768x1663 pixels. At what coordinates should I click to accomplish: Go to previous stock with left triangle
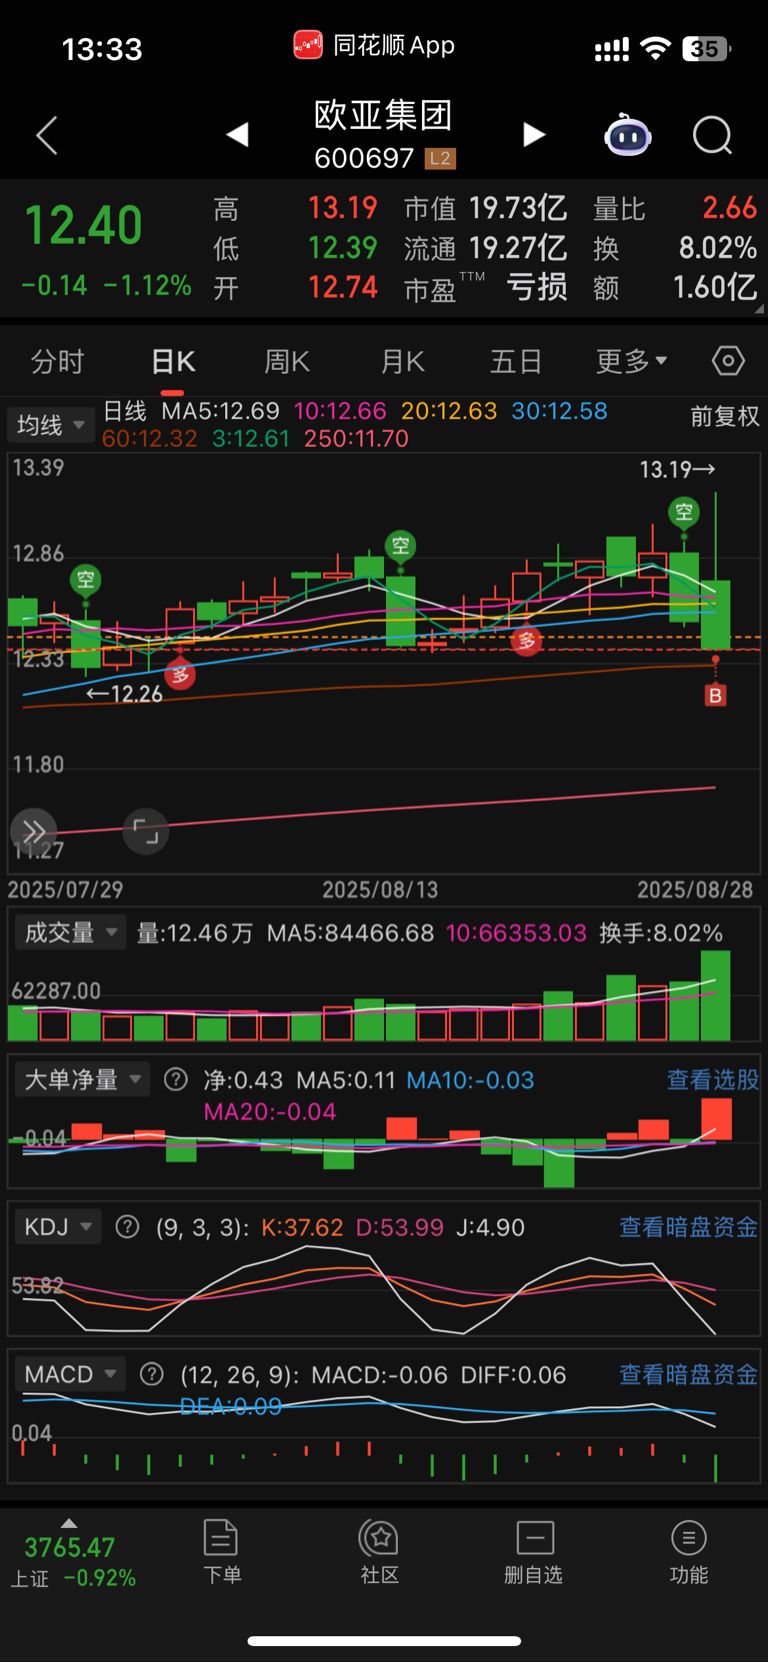pyautogui.click(x=237, y=134)
